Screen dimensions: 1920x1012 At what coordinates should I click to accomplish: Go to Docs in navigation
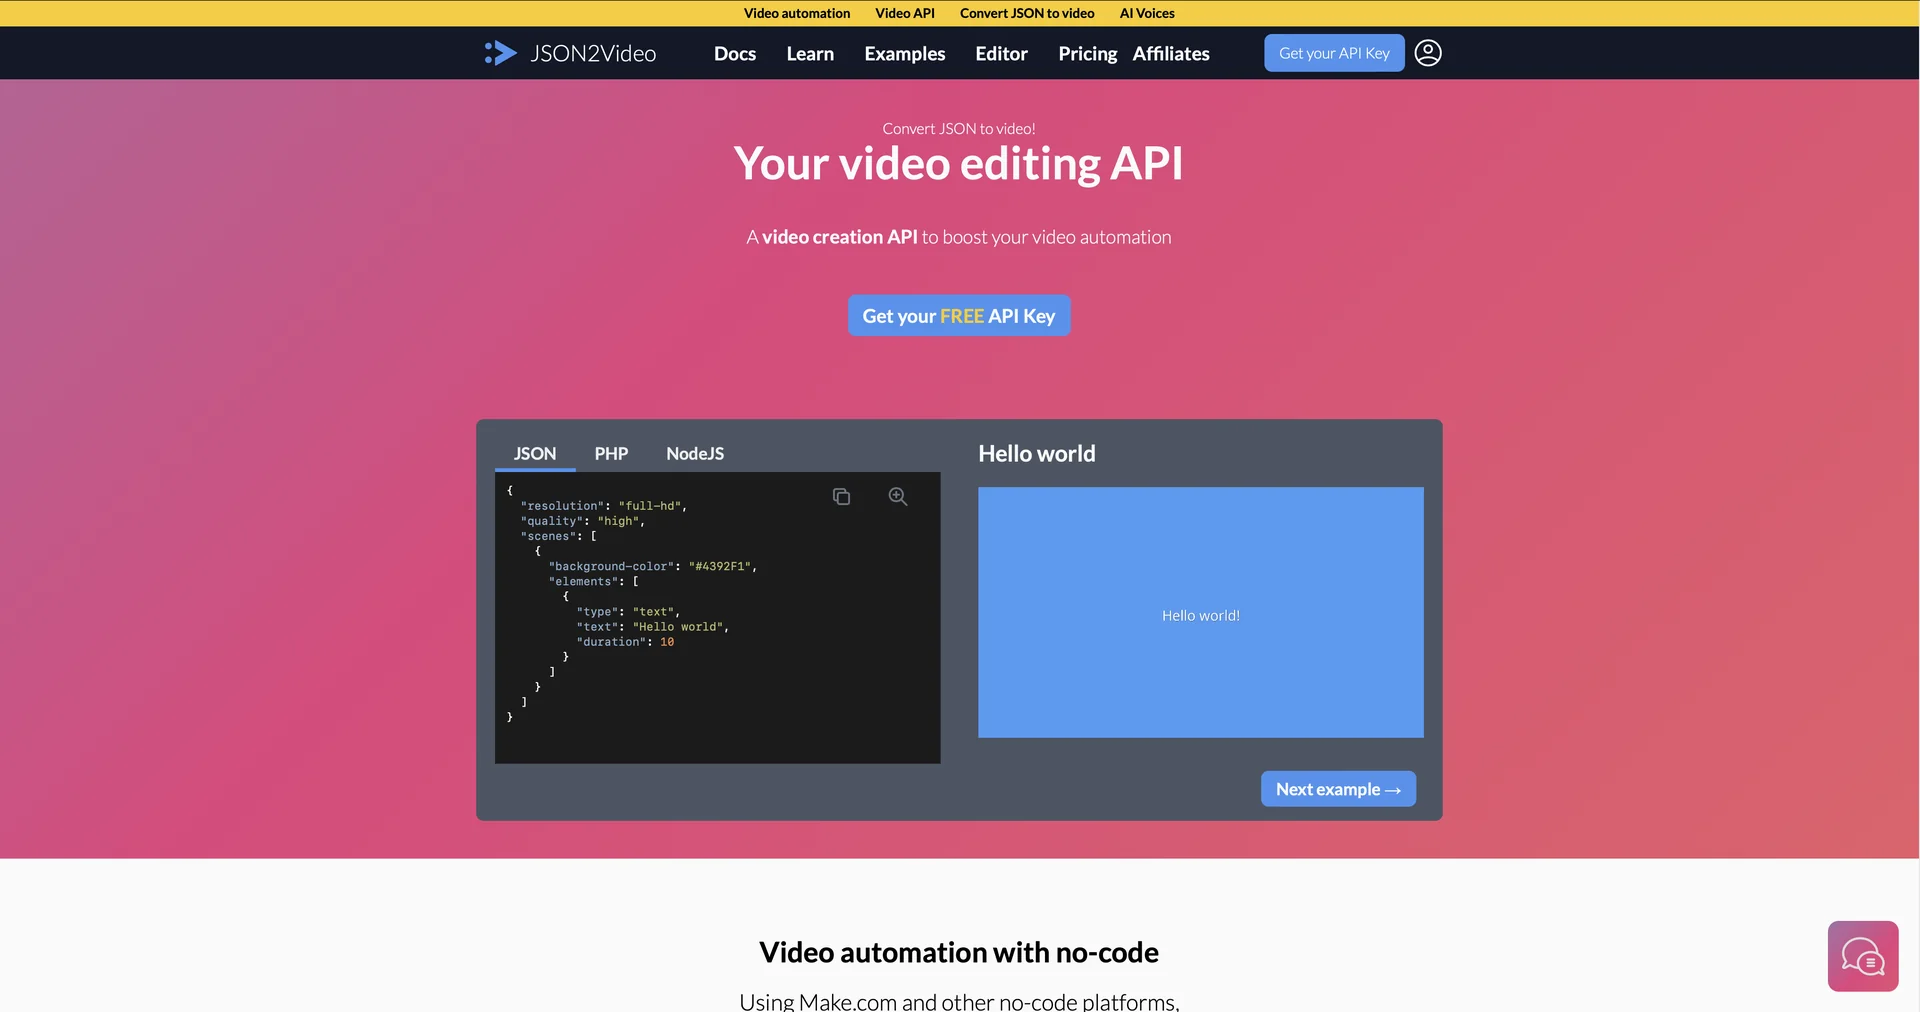coord(735,54)
